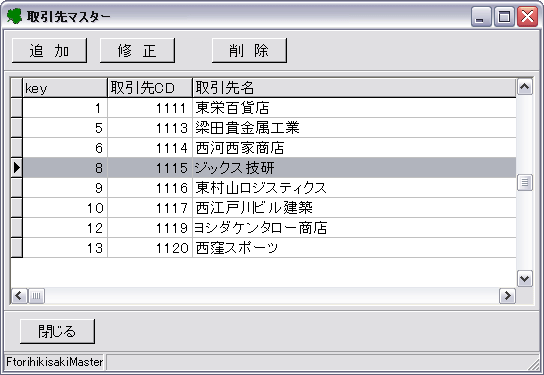The image size is (544, 375).
Task: Click the 削除 (delete) button
Action: pyautogui.click(x=249, y=51)
